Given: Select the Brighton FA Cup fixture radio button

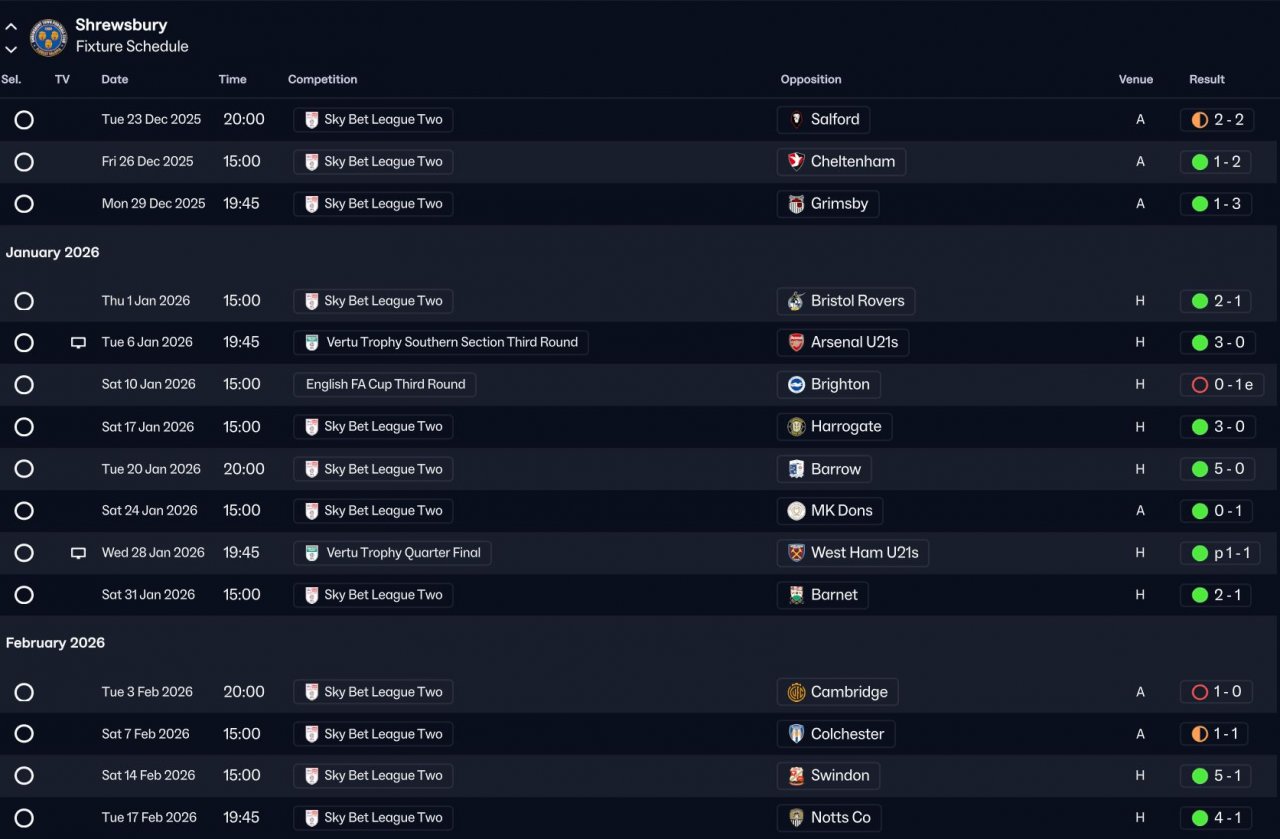Looking at the screenshot, I should (x=24, y=385).
